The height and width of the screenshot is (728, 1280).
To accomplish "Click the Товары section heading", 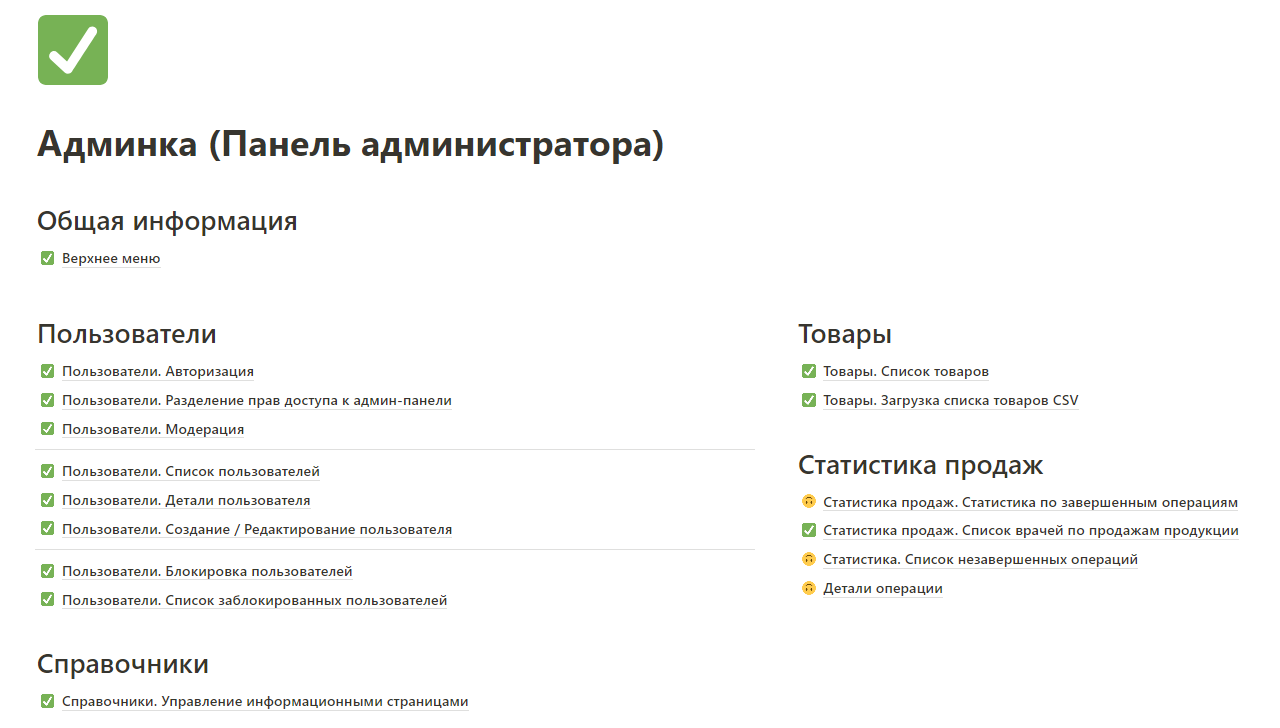I will tap(845, 334).
